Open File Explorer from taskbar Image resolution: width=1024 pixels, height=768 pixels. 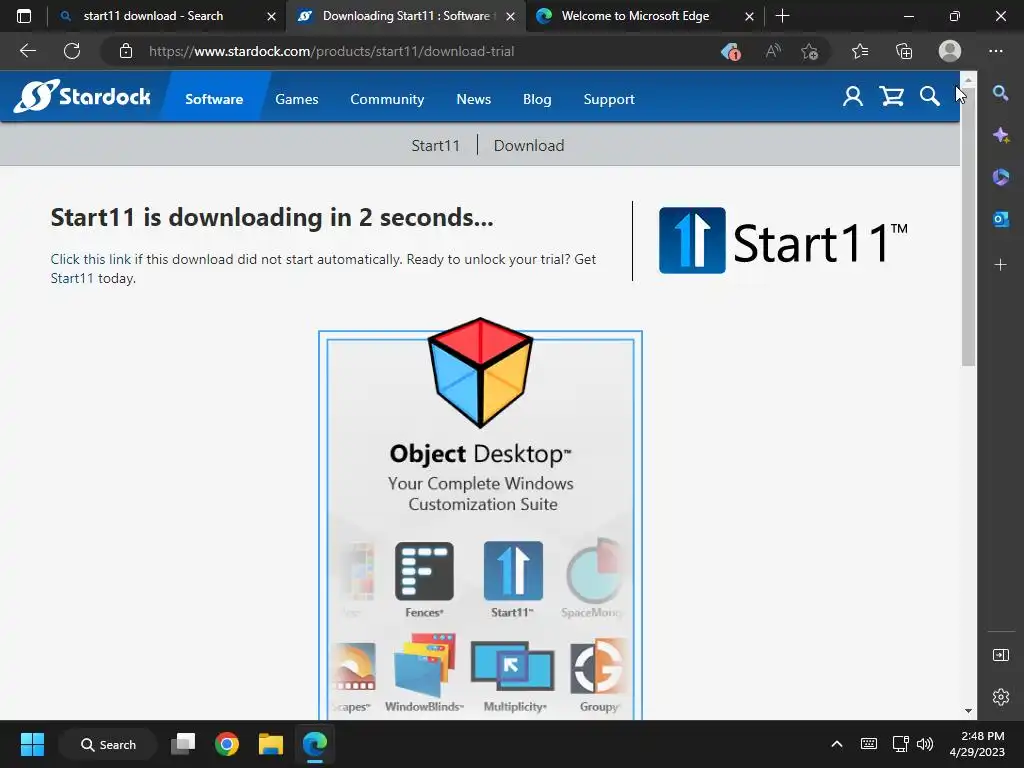tap(270, 744)
